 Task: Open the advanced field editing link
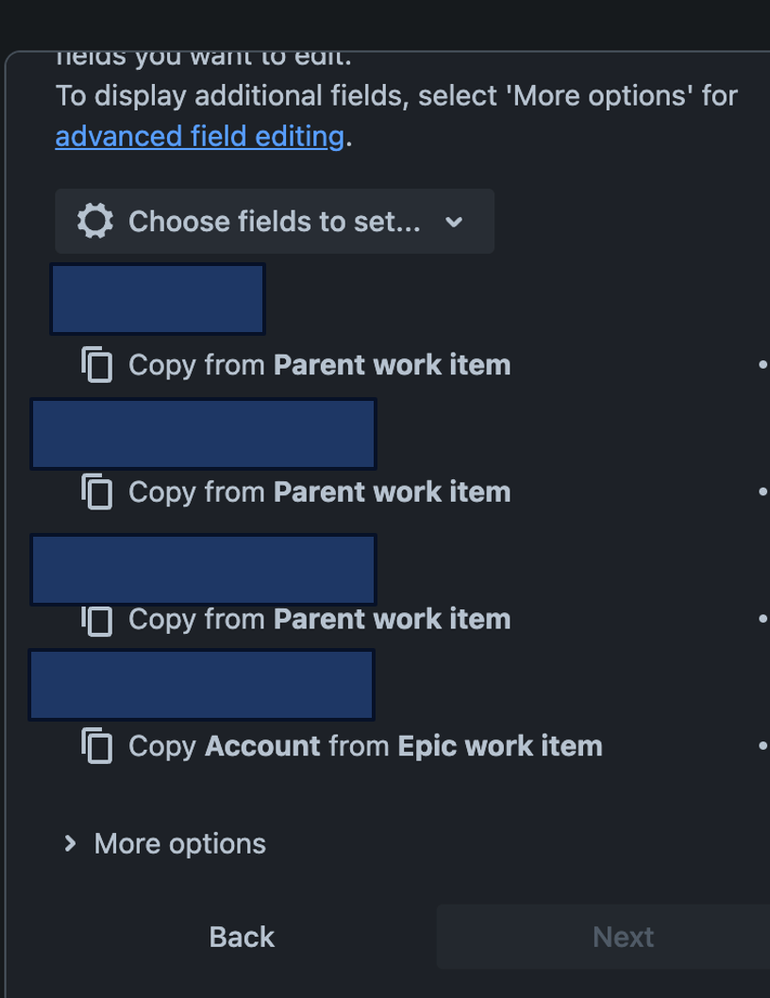pos(199,136)
